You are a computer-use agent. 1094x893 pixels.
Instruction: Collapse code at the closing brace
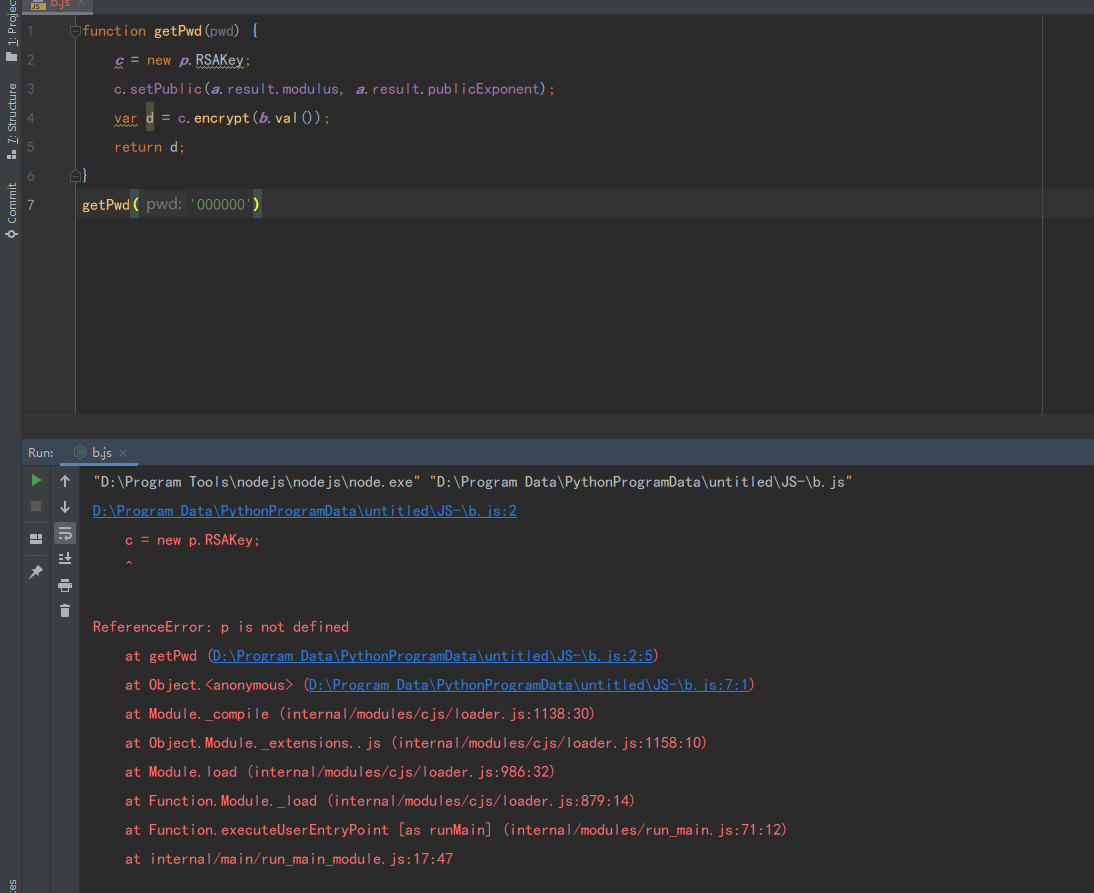pos(75,174)
